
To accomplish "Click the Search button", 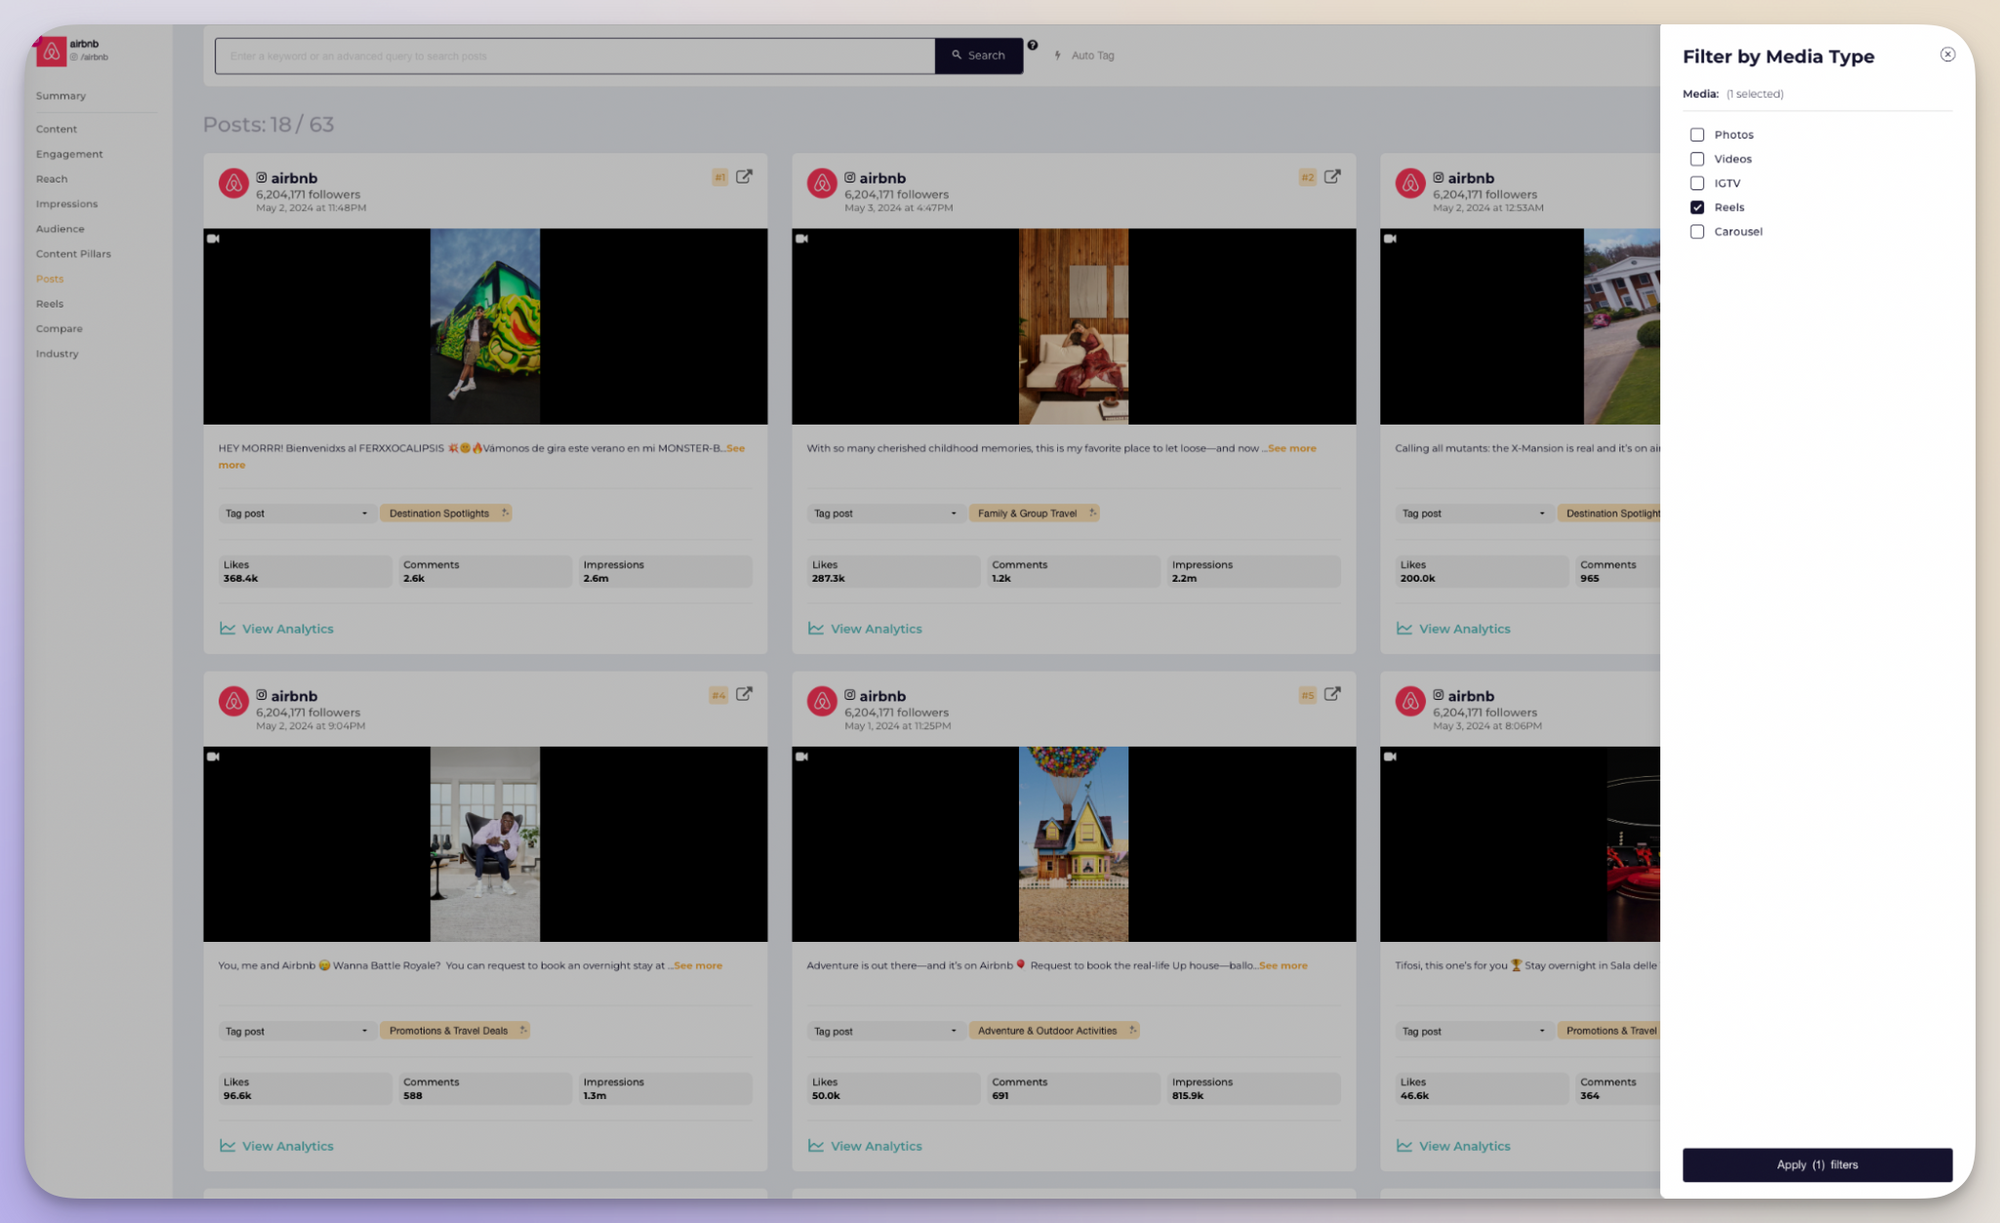I will [x=978, y=55].
